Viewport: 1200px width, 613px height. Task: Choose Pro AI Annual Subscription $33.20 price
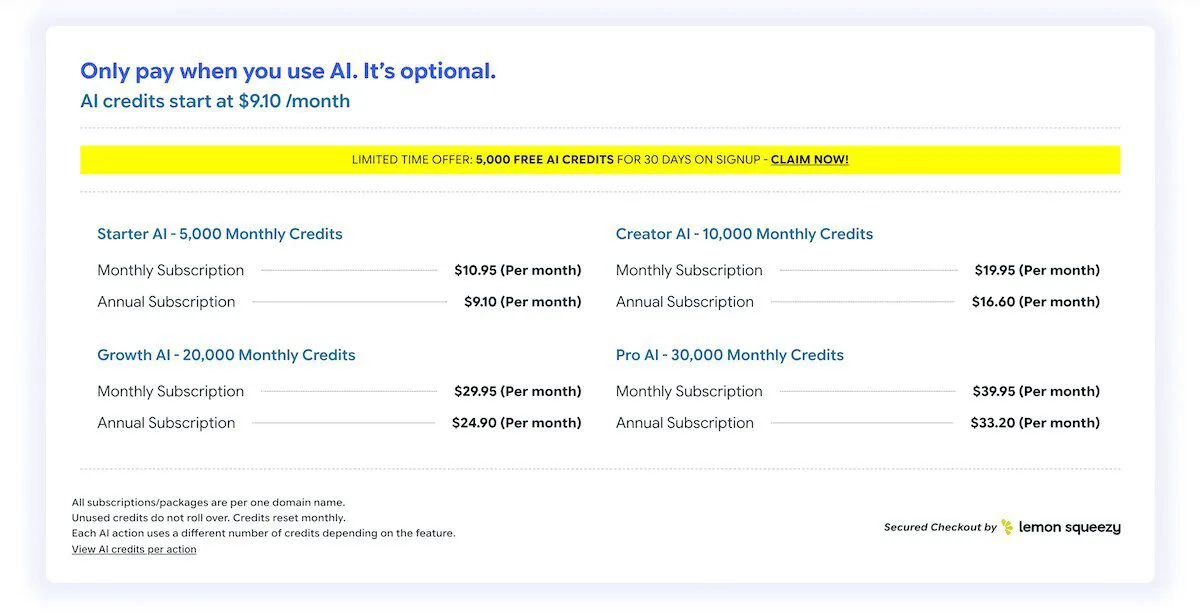pos(1035,423)
